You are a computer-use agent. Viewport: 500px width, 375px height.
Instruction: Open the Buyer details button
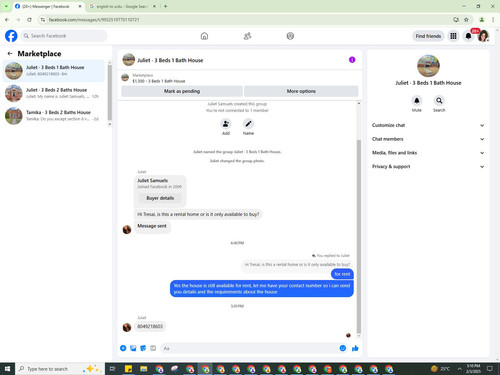(160, 198)
